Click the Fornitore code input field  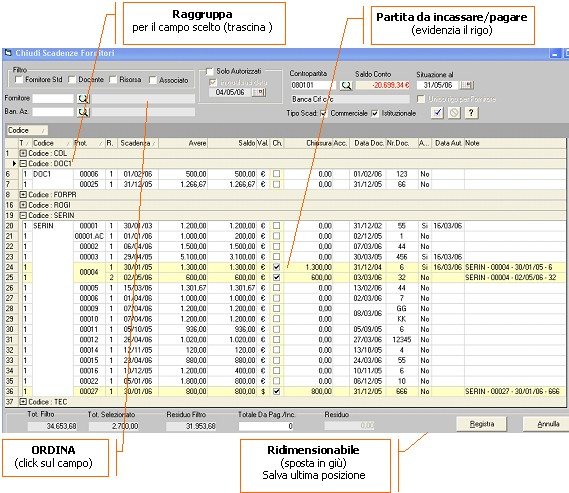point(53,98)
